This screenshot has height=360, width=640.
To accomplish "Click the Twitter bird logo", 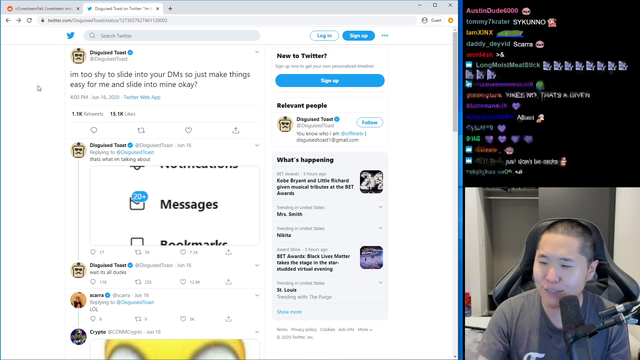I will click(71, 36).
